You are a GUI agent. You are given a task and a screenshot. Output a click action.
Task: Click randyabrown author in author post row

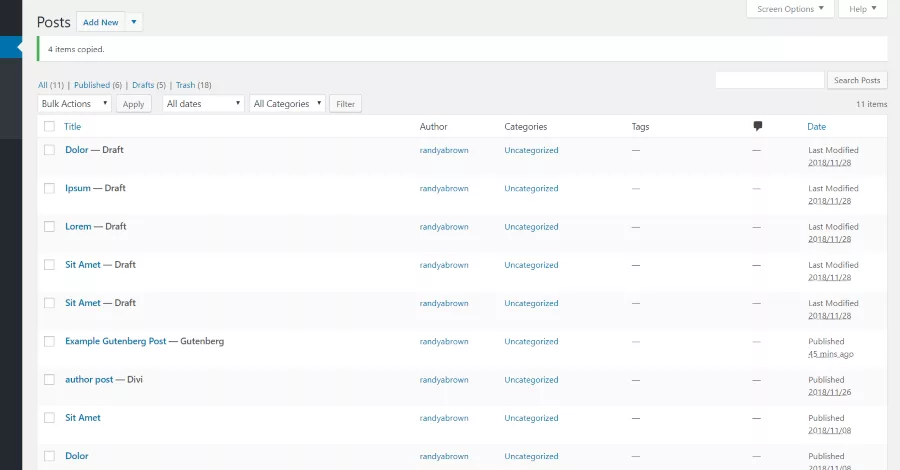tap(444, 380)
